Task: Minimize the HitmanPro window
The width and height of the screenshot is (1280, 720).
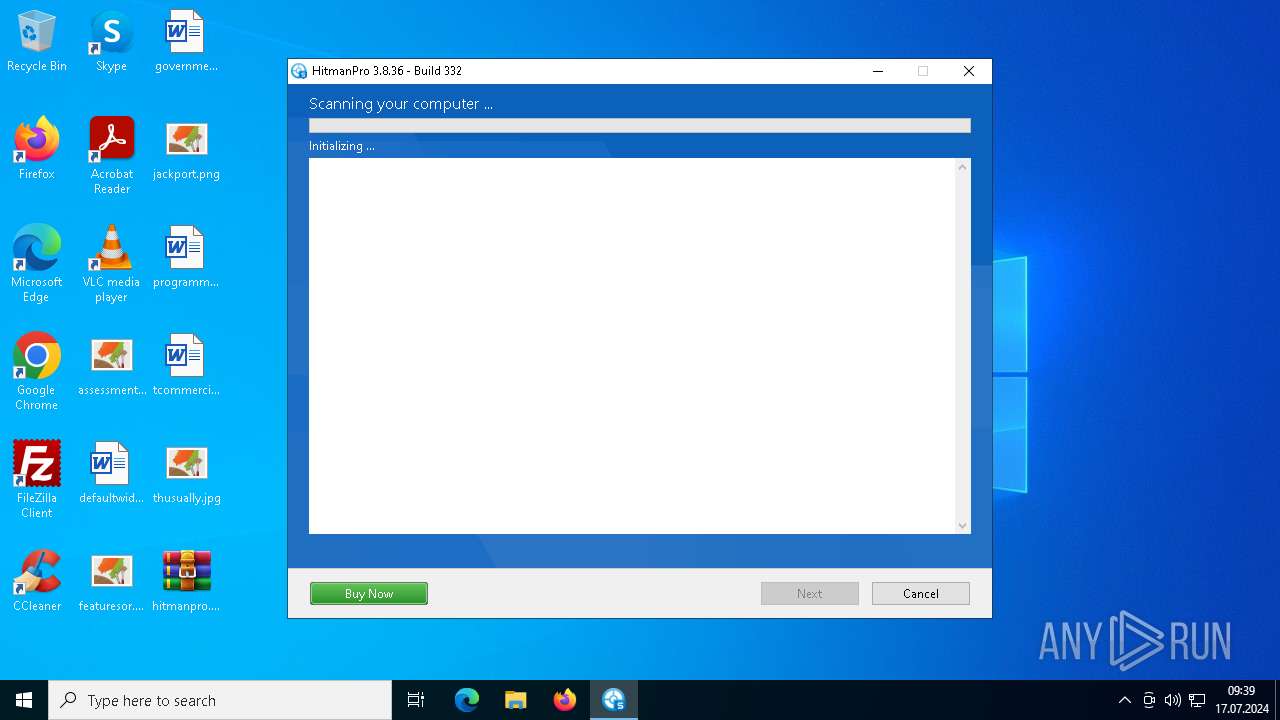Action: pyautogui.click(x=878, y=71)
